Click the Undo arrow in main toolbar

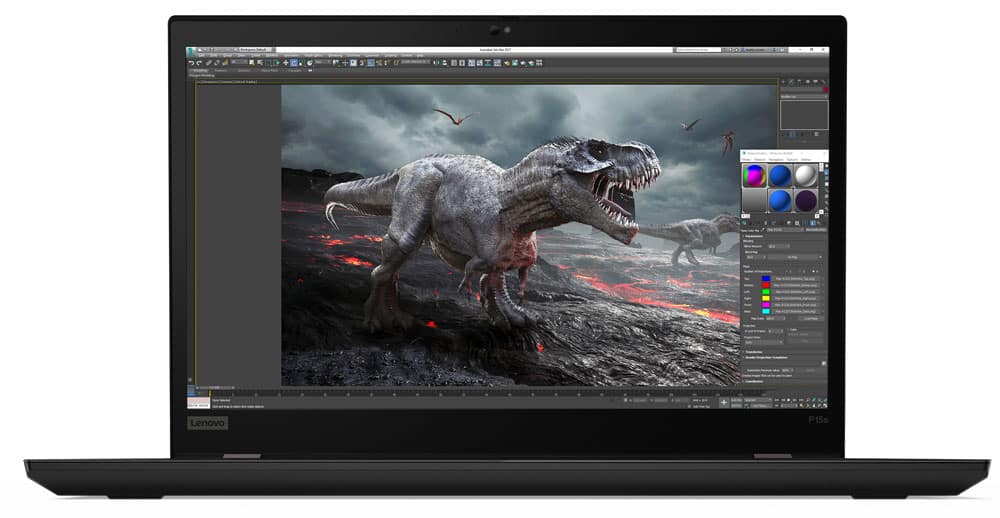pos(191,63)
